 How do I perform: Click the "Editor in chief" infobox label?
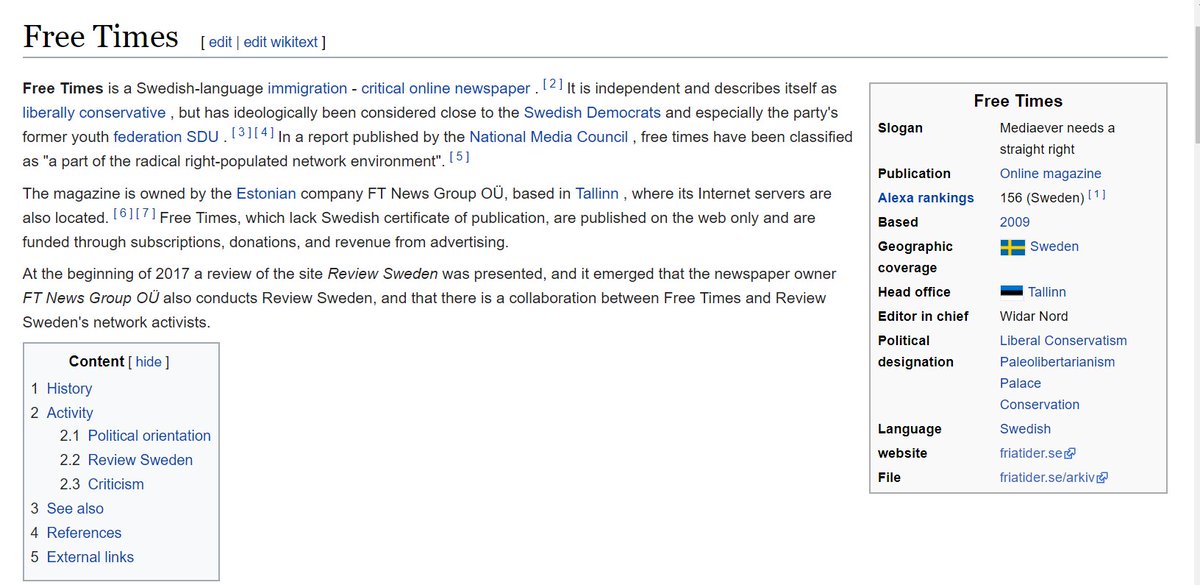pyautogui.click(x=923, y=316)
